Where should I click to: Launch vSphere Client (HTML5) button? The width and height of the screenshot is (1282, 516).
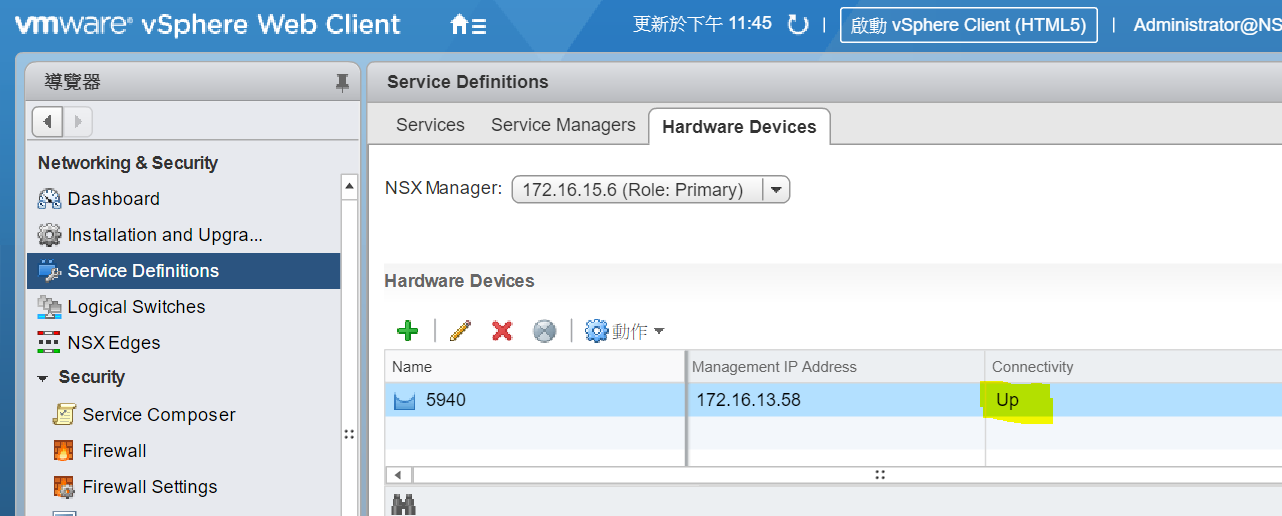click(968, 25)
